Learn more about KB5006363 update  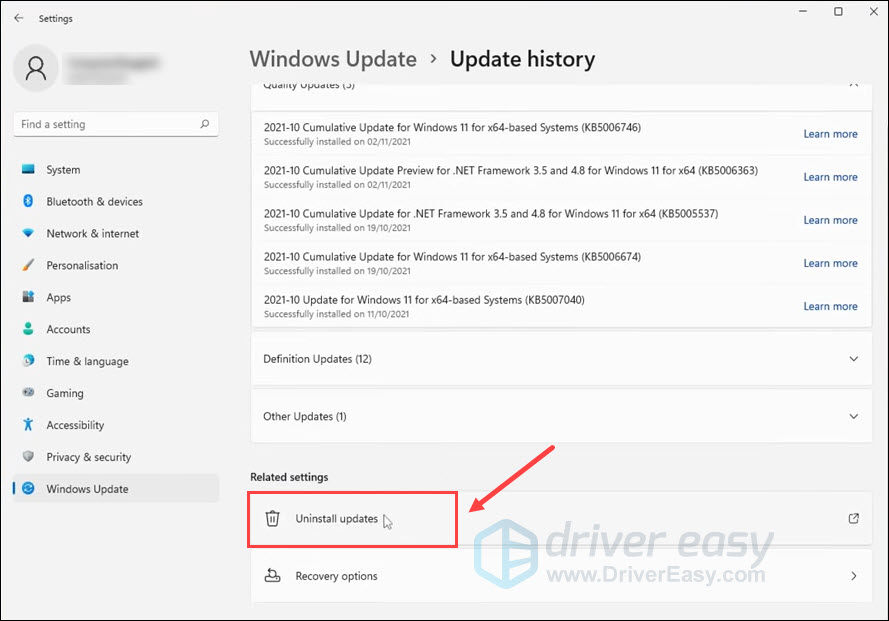click(x=830, y=177)
